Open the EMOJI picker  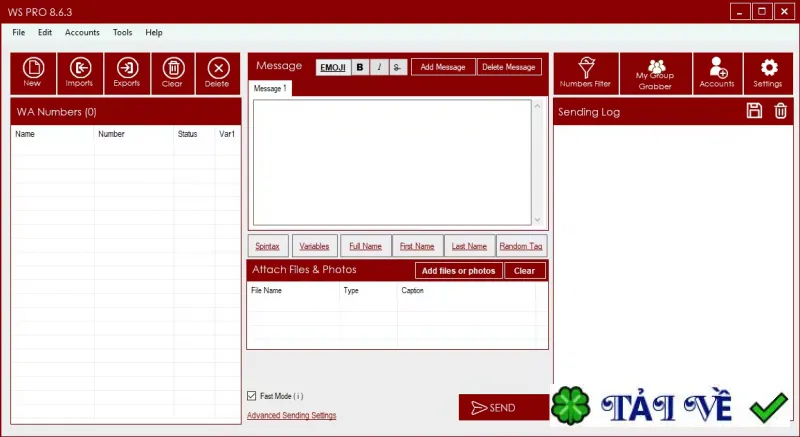[x=333, y=67]
